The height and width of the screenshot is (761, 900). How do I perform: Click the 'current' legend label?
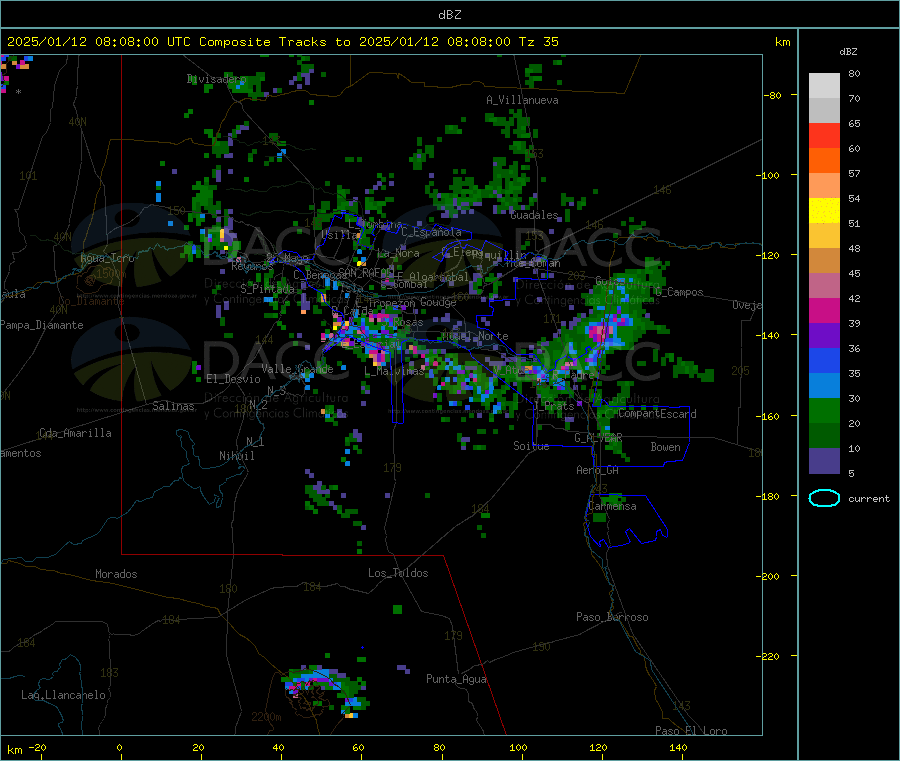click(869, 499)
